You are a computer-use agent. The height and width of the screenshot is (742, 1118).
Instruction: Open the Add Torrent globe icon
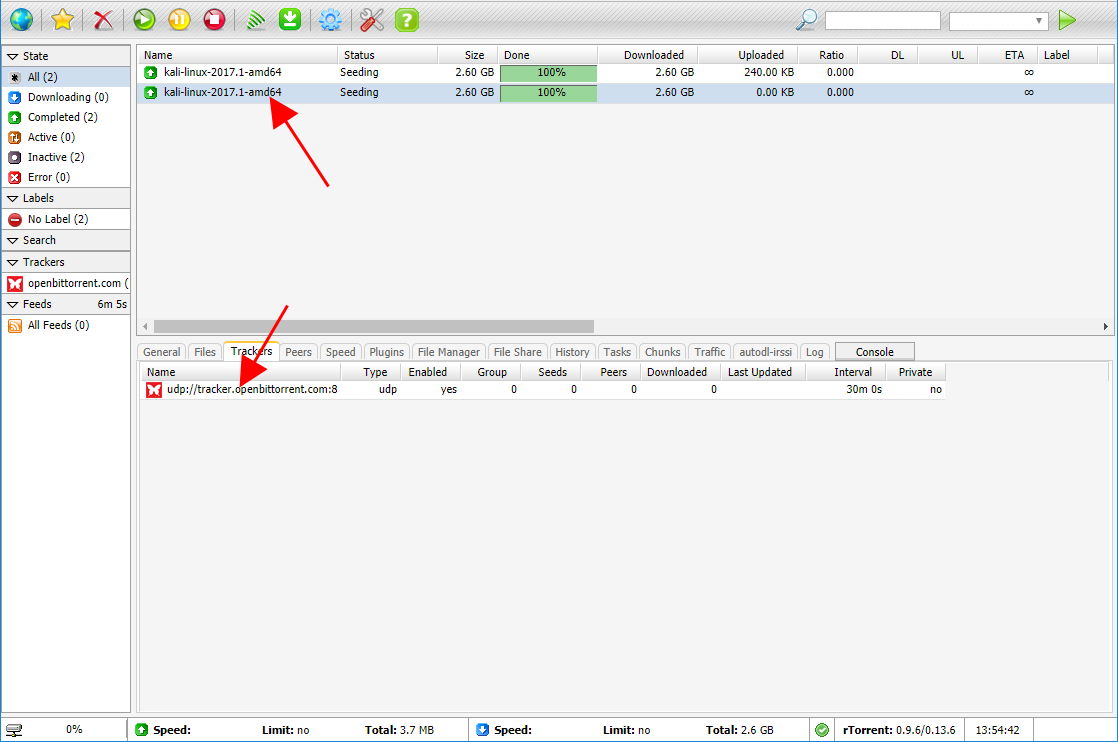coord(21,19)
